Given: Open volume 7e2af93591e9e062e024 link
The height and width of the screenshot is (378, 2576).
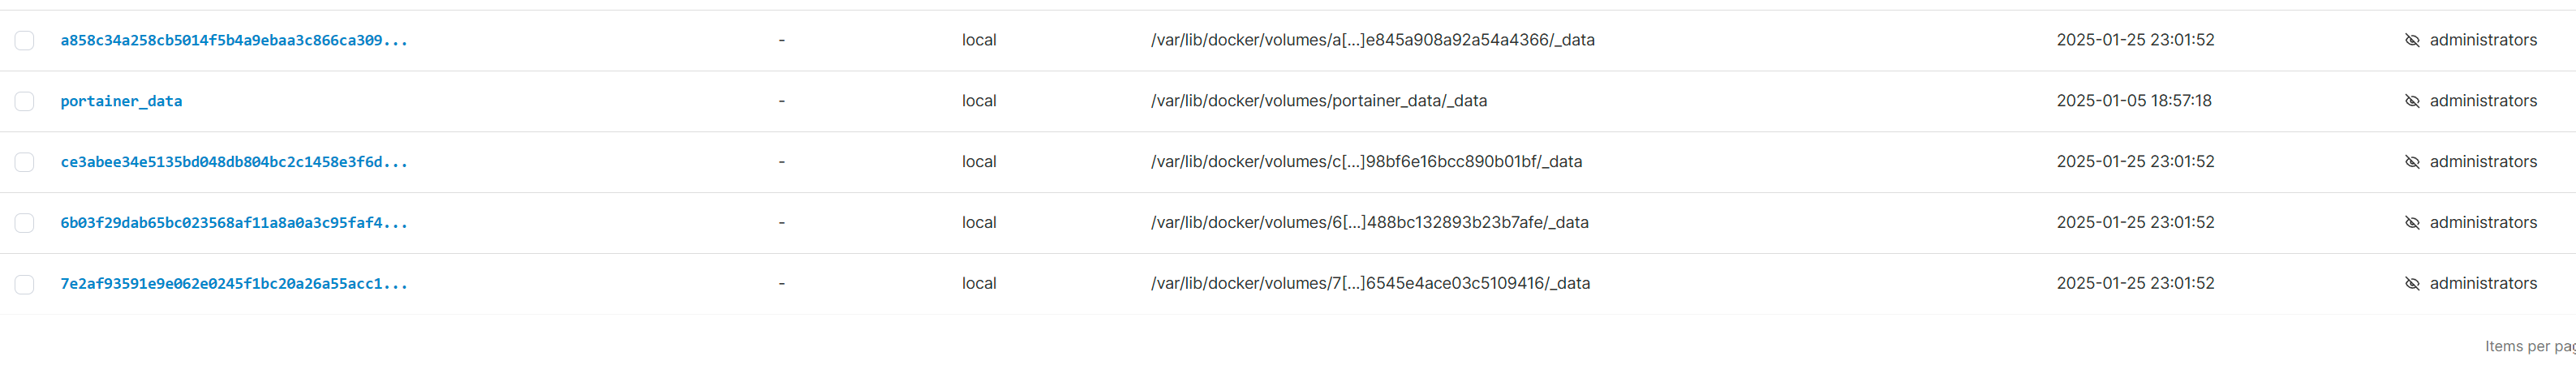Looking at the screenshot, I should 234,284.
